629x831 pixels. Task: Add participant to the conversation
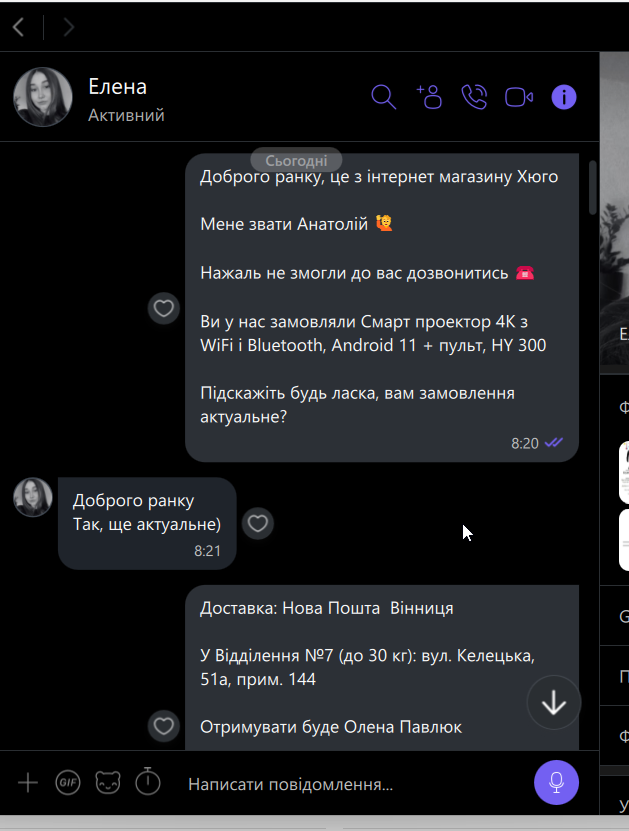pyautogui.click(x=429, y=97)
